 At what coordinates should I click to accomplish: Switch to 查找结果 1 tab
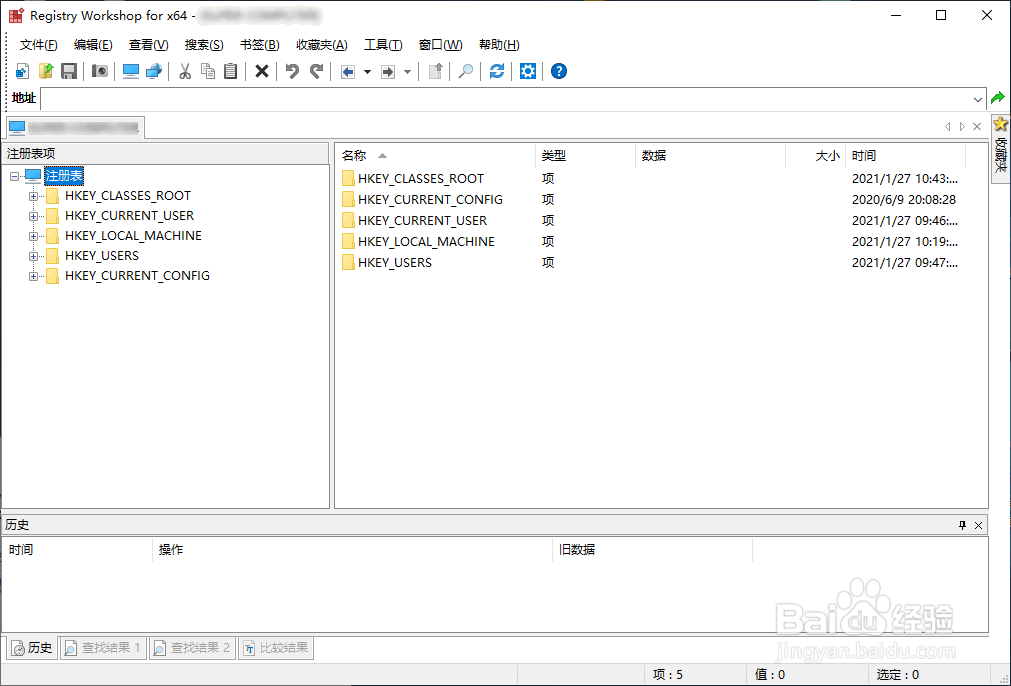tap(103, 648)
